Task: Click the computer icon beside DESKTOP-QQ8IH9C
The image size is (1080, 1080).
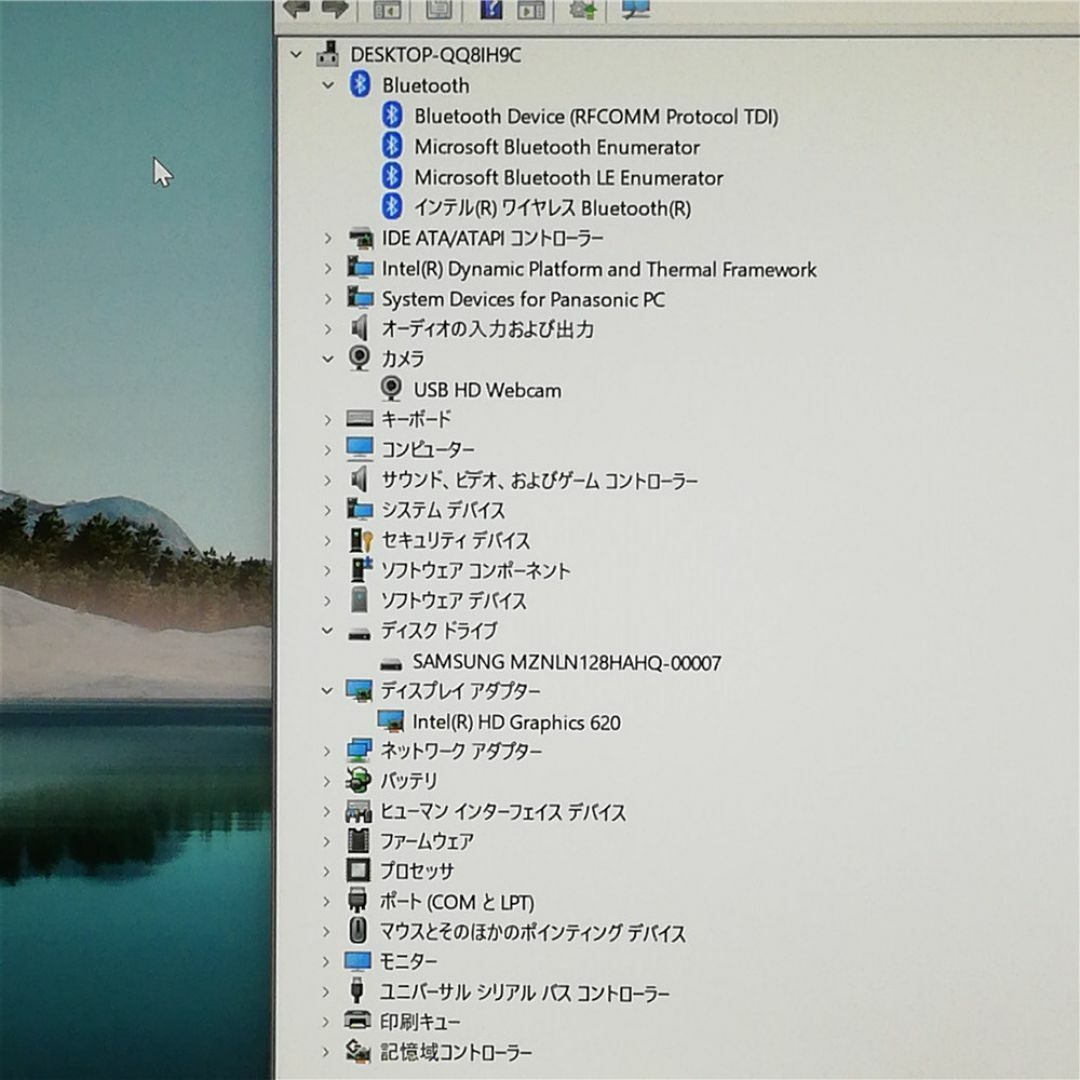Action: (x=328, y=54)
